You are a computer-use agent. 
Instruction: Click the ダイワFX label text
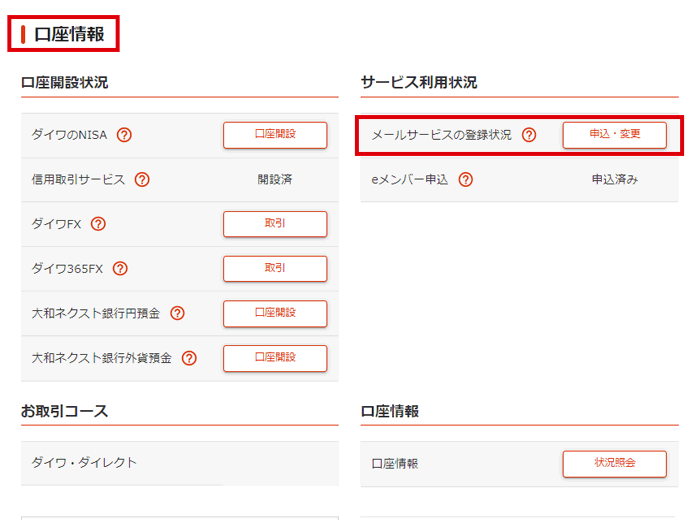[x=56, y=224]
